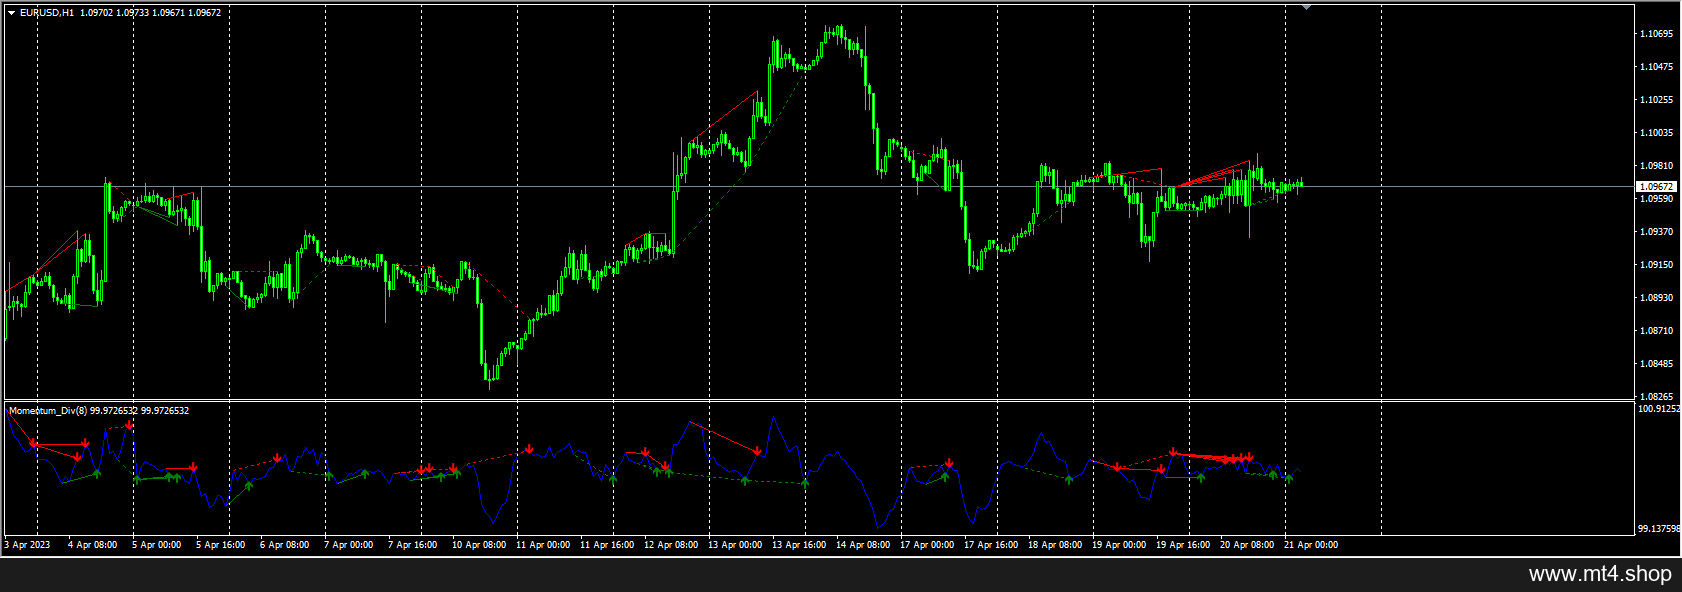This screenshot has width=1682, height=592.
Task: Click price scale value 1.10255
Action: pos(1656,100)
